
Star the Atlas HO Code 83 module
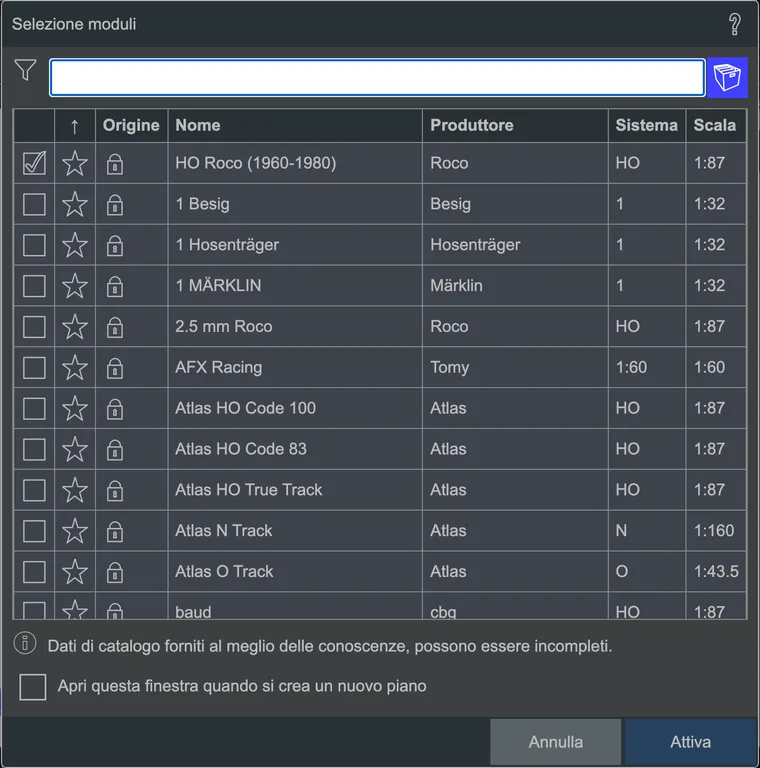pyautogui.click(x=74, y=449)
